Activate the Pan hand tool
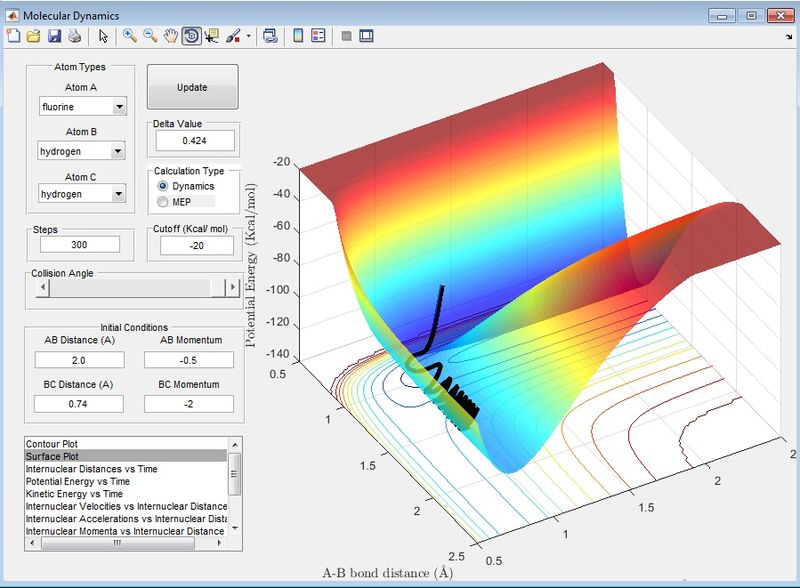Viewport: 800px width, 588px height. click(170, 36)
